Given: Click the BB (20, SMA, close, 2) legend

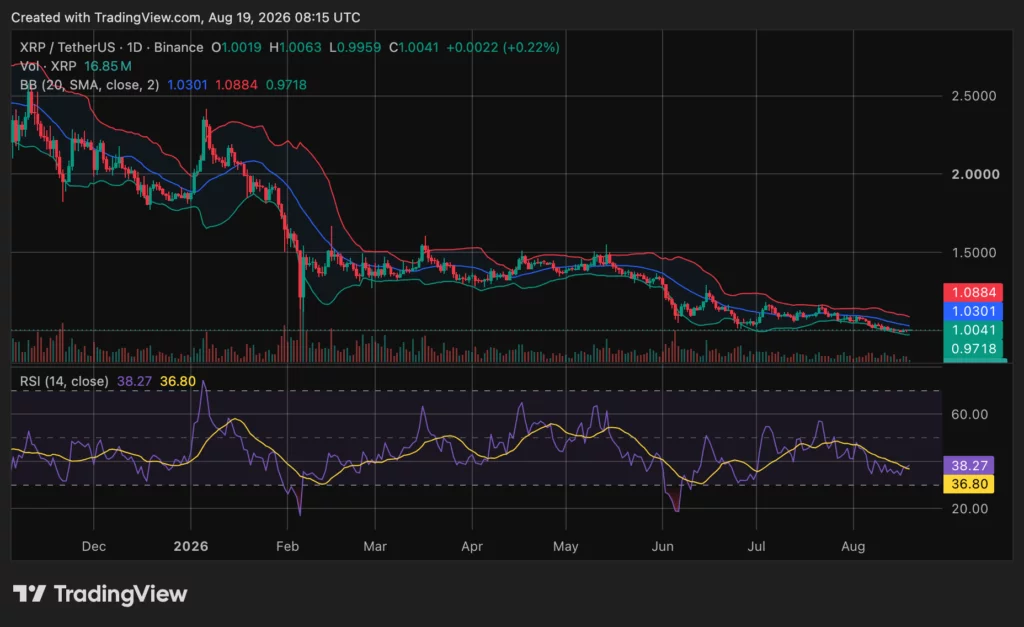Looking at the screenshot, I should coord(89,85).
